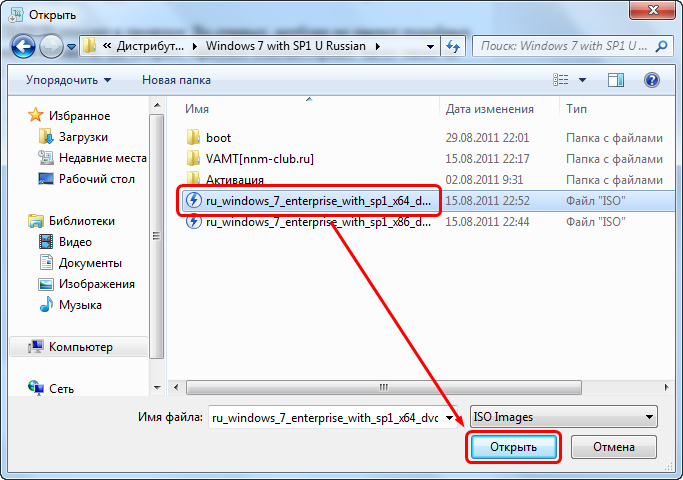Select the Windows 7 with SP1 U Russian breadcrumb
This screenshot has height=480, width=683.
click(286, 46)
